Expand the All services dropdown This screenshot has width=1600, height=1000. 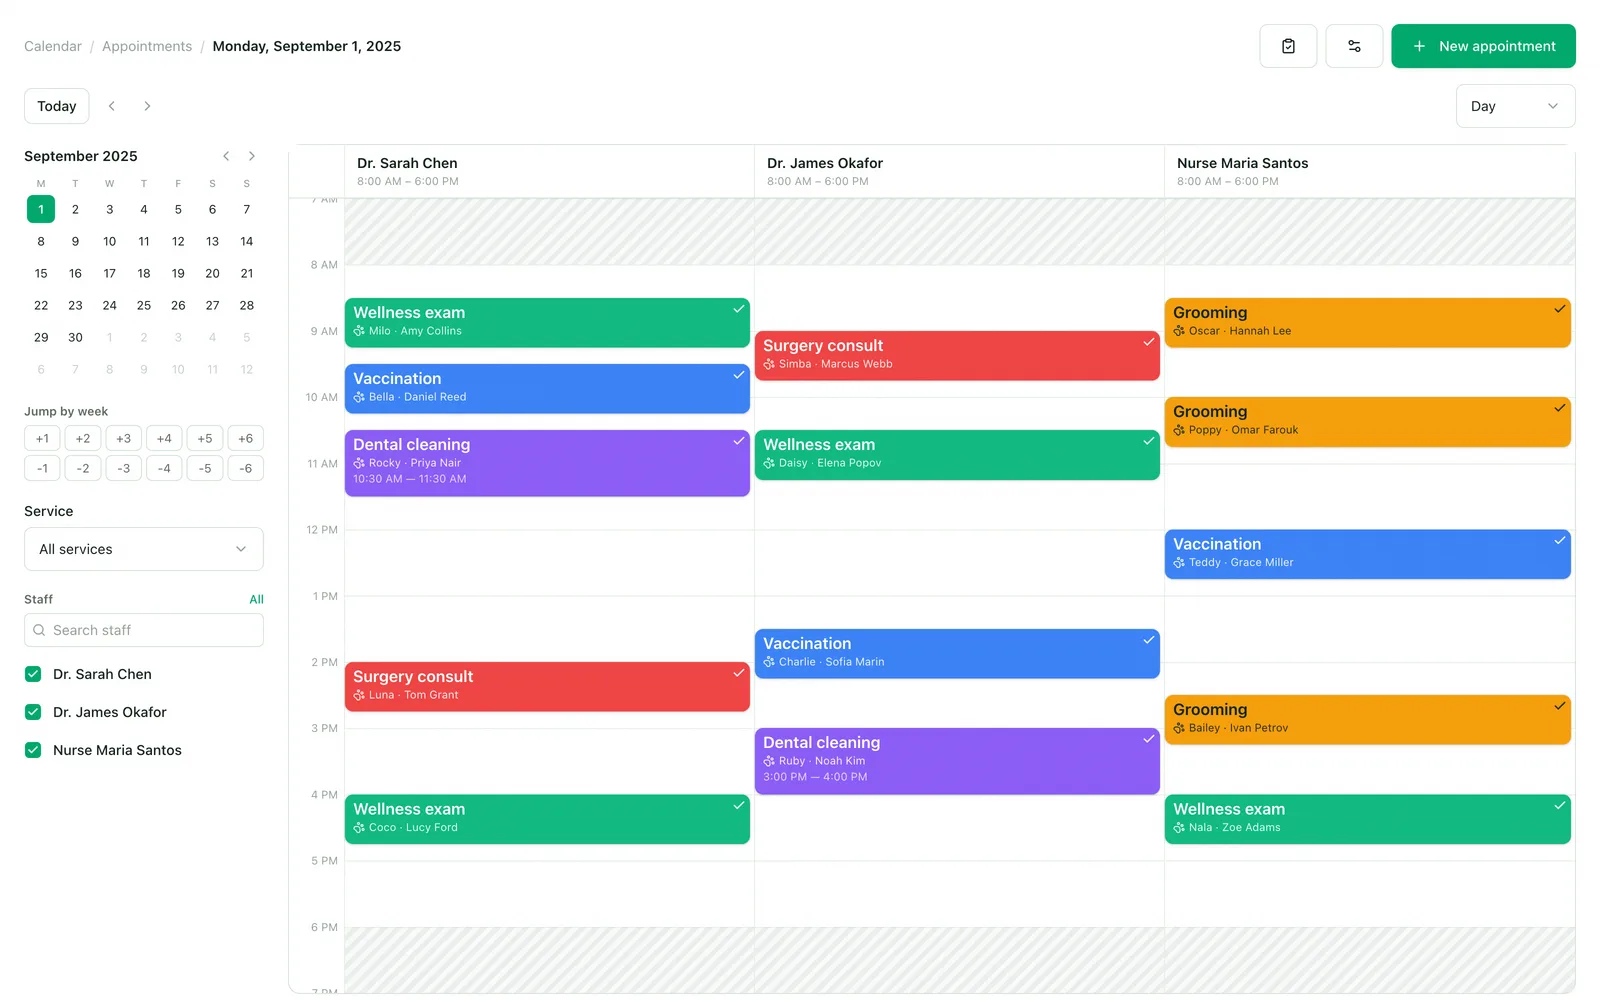click(x=144, y=549)
